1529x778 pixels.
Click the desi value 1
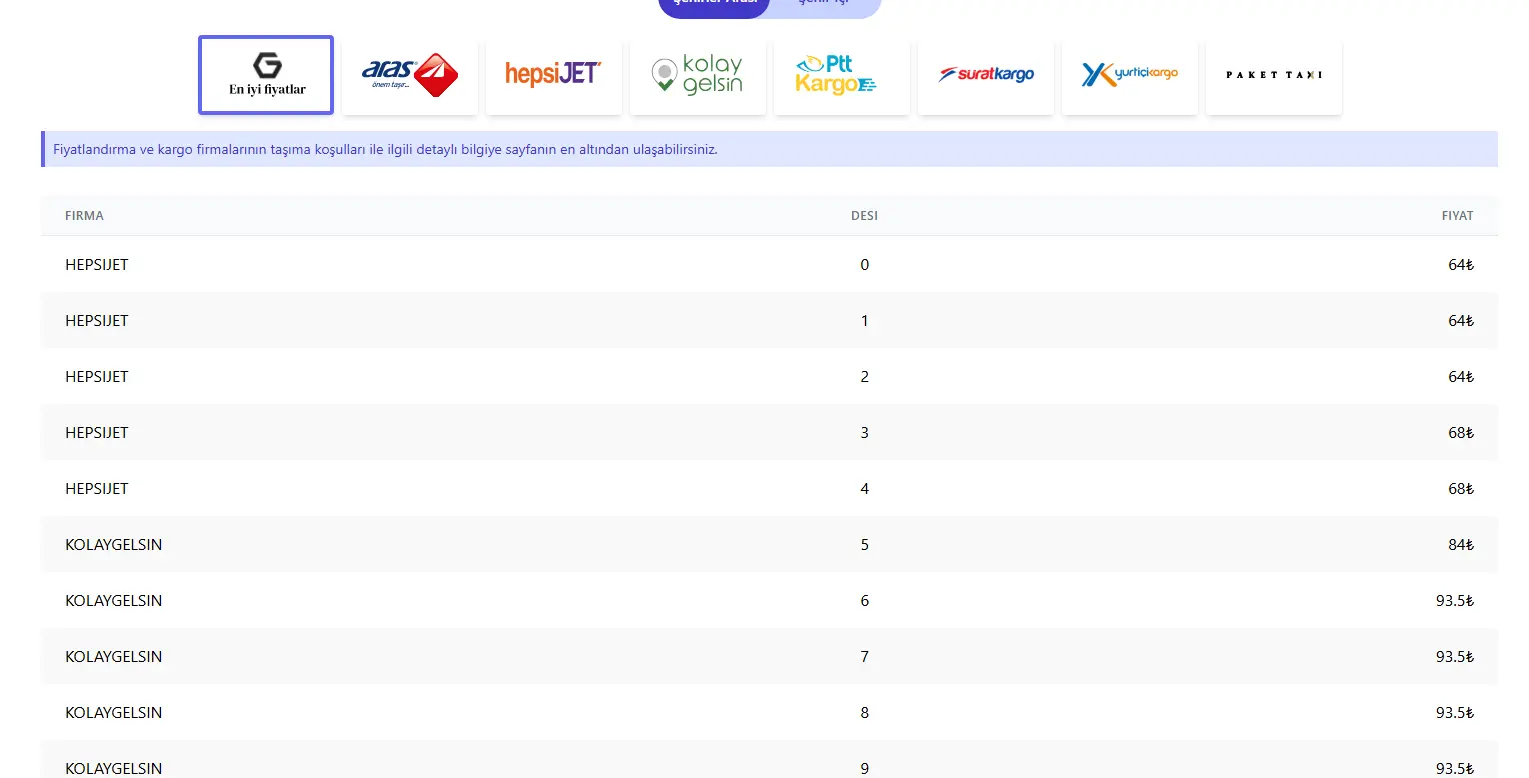pyautogui.click(x=865, y=321)
